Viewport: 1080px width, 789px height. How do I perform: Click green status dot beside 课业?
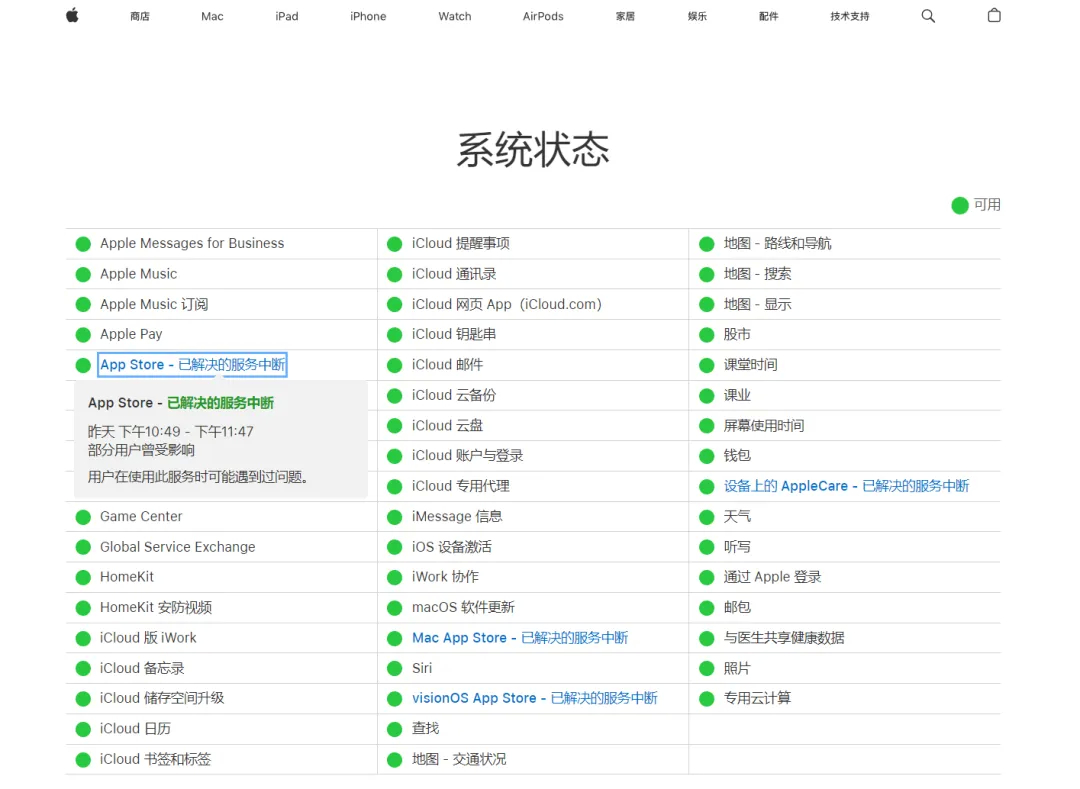(x=707, y=396)
